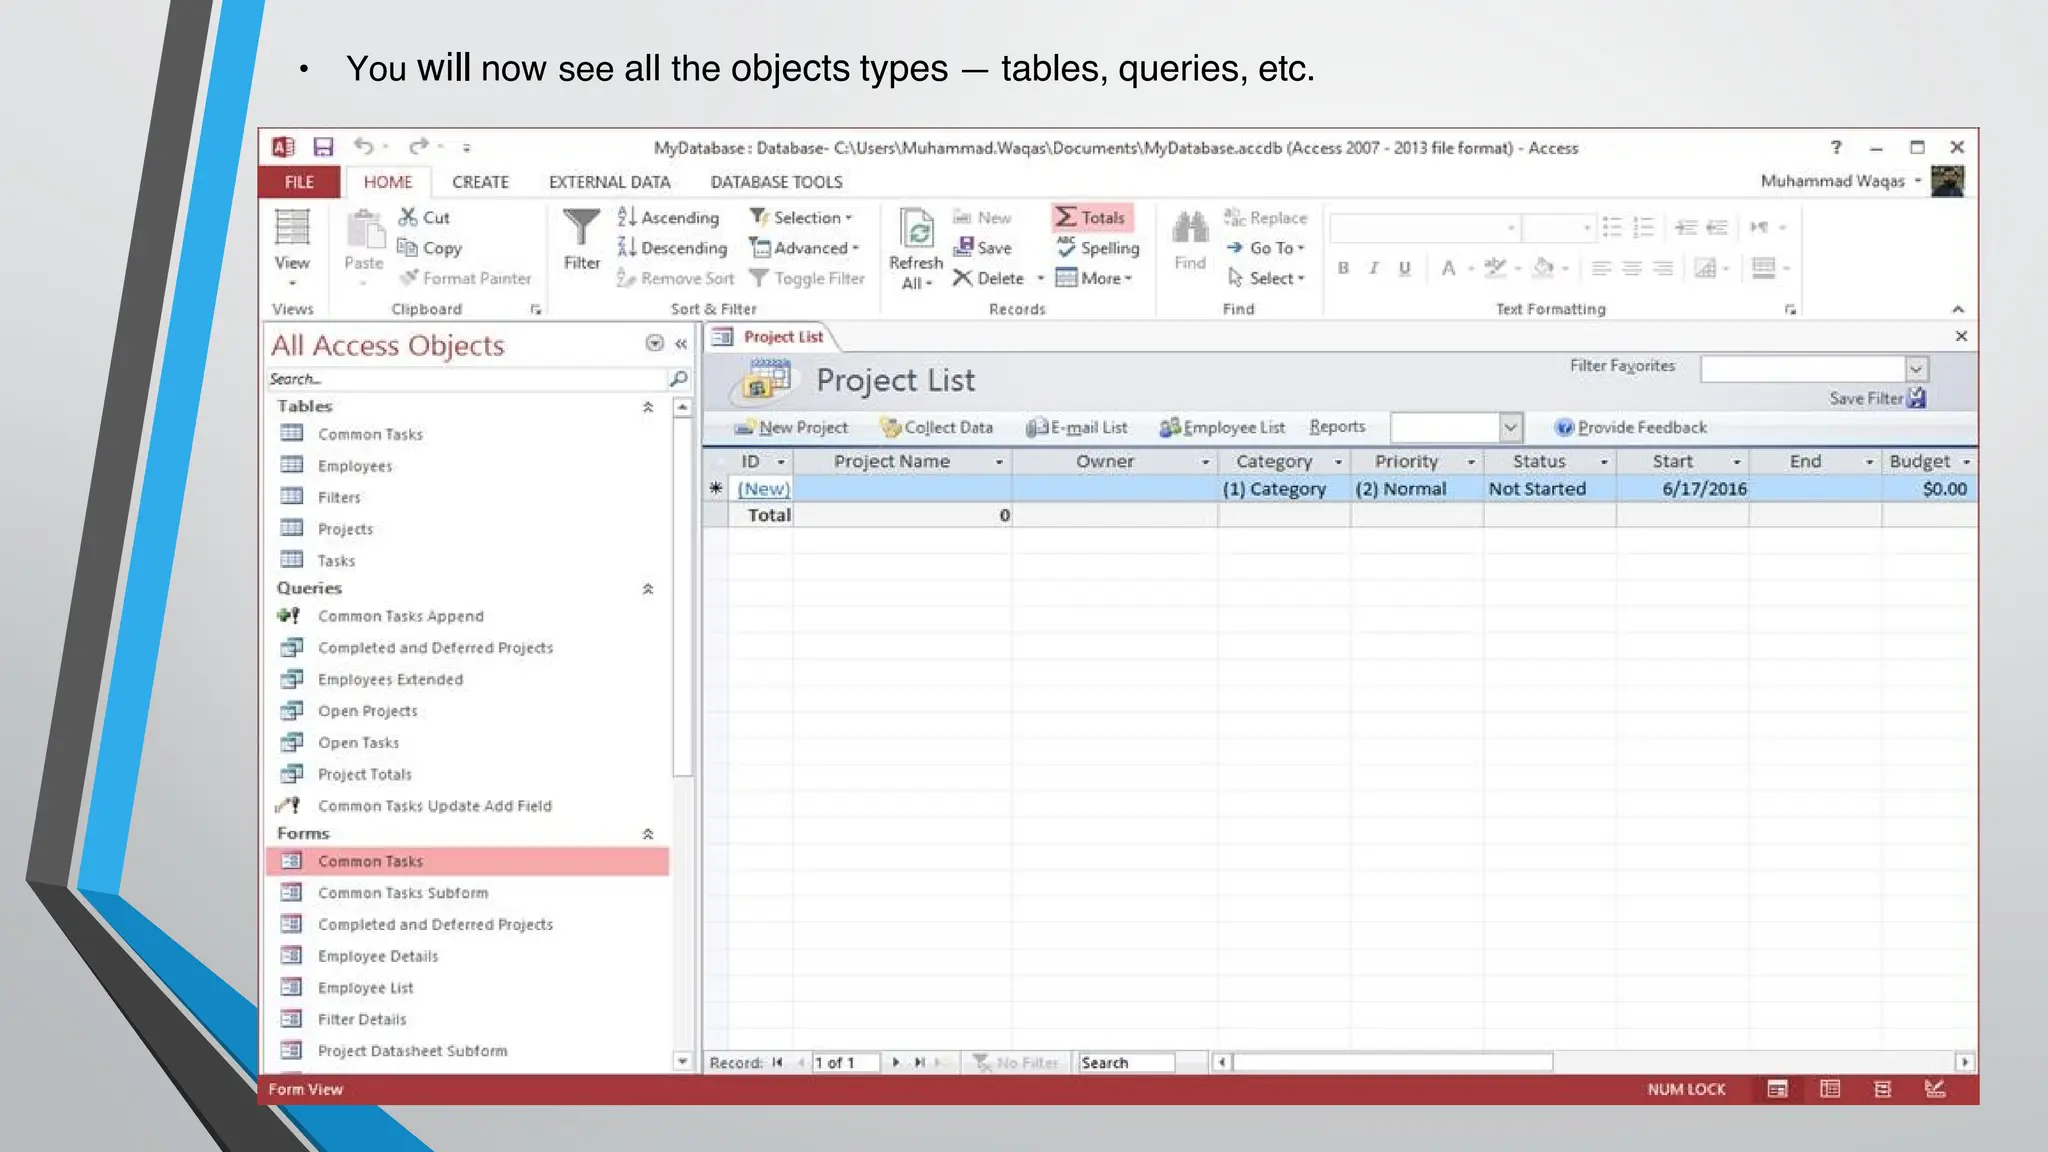Open the View button in ribbon
The width and height of the screenshot is (2048, 1152).
[292, 247]
